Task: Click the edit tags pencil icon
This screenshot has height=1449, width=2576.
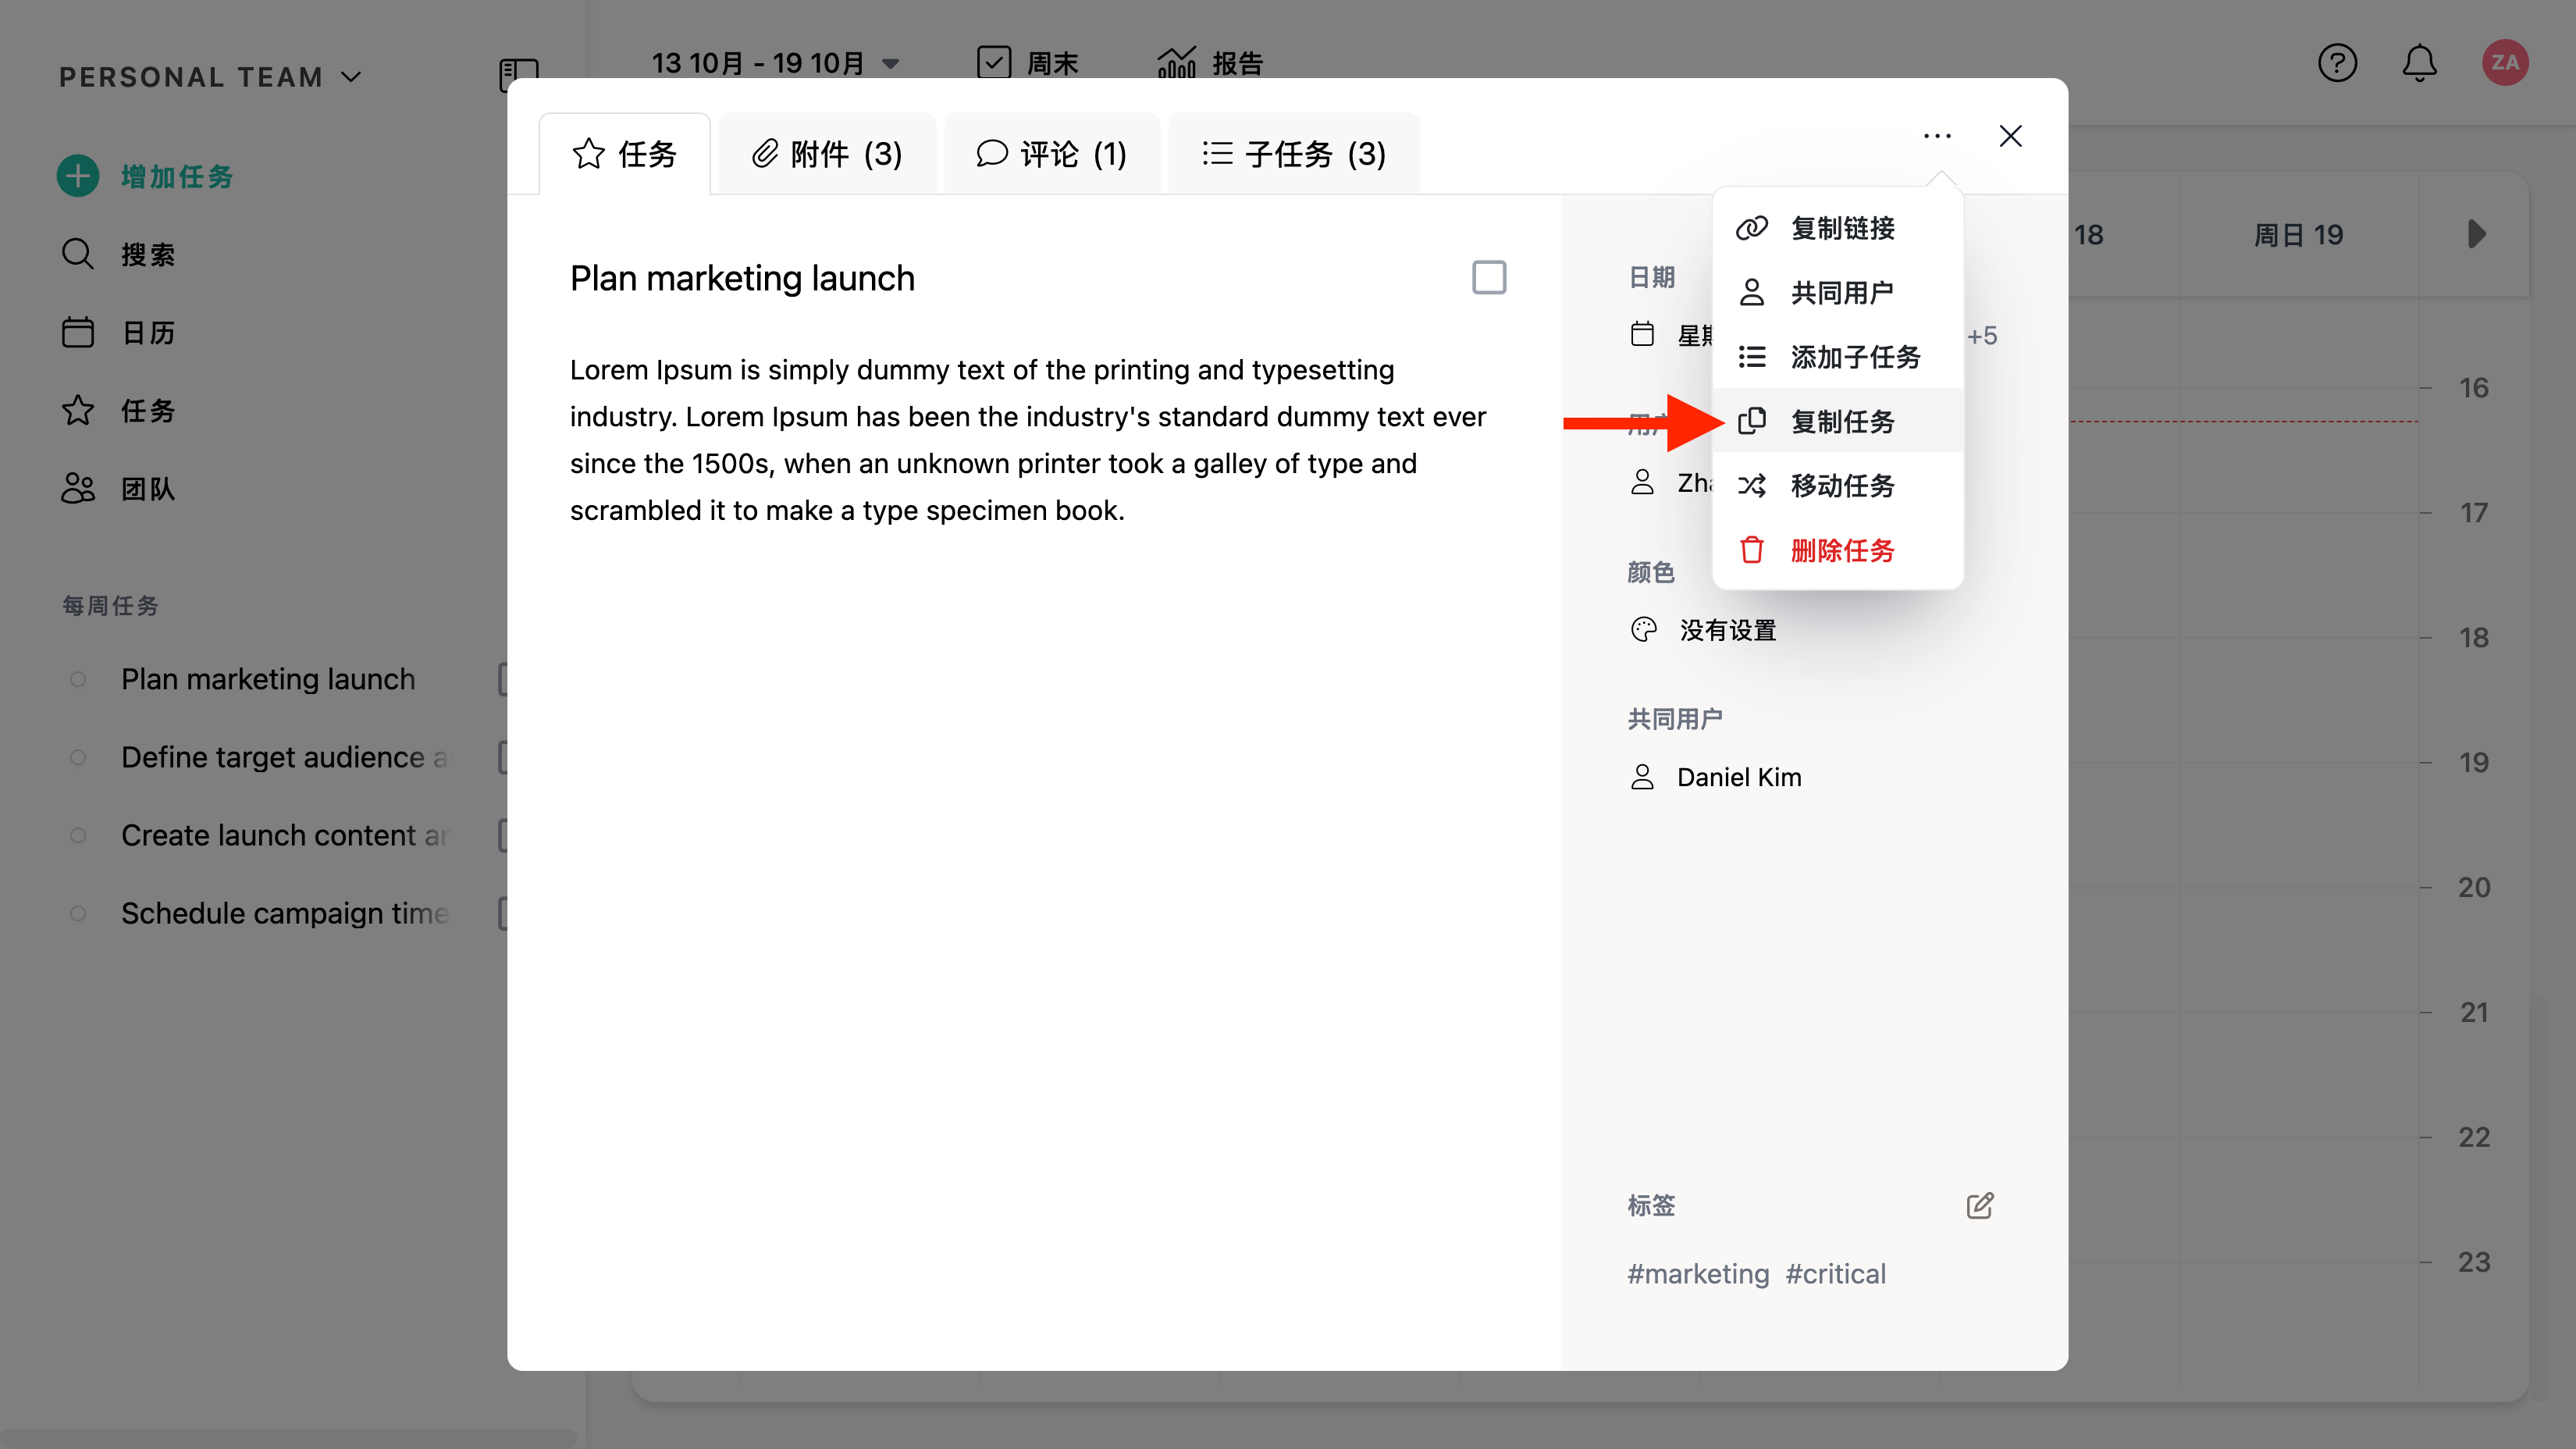Action: click(x=1980, y=1206)
